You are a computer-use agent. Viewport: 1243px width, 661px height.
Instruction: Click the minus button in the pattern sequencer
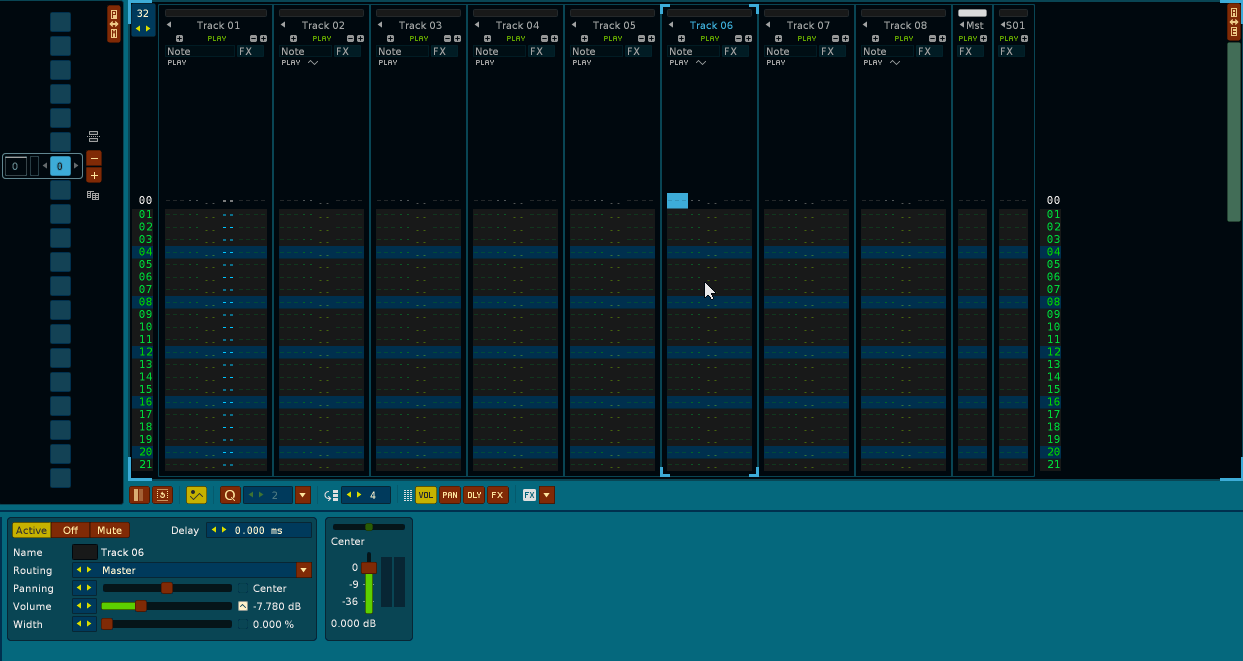click(94, 158)
